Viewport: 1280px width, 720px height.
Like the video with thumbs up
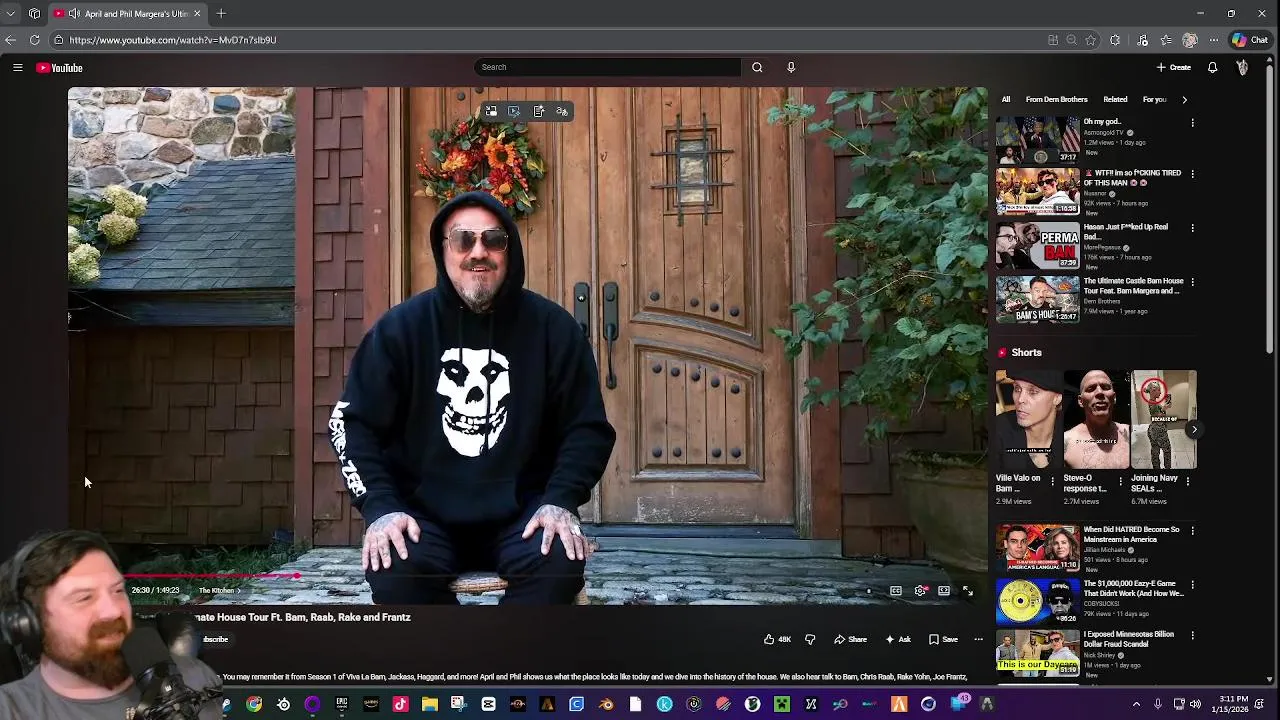click(x=777, y=639)
